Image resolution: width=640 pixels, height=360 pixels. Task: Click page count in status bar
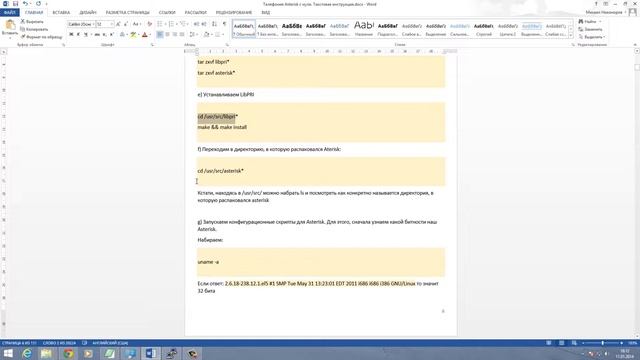point(19,343)
